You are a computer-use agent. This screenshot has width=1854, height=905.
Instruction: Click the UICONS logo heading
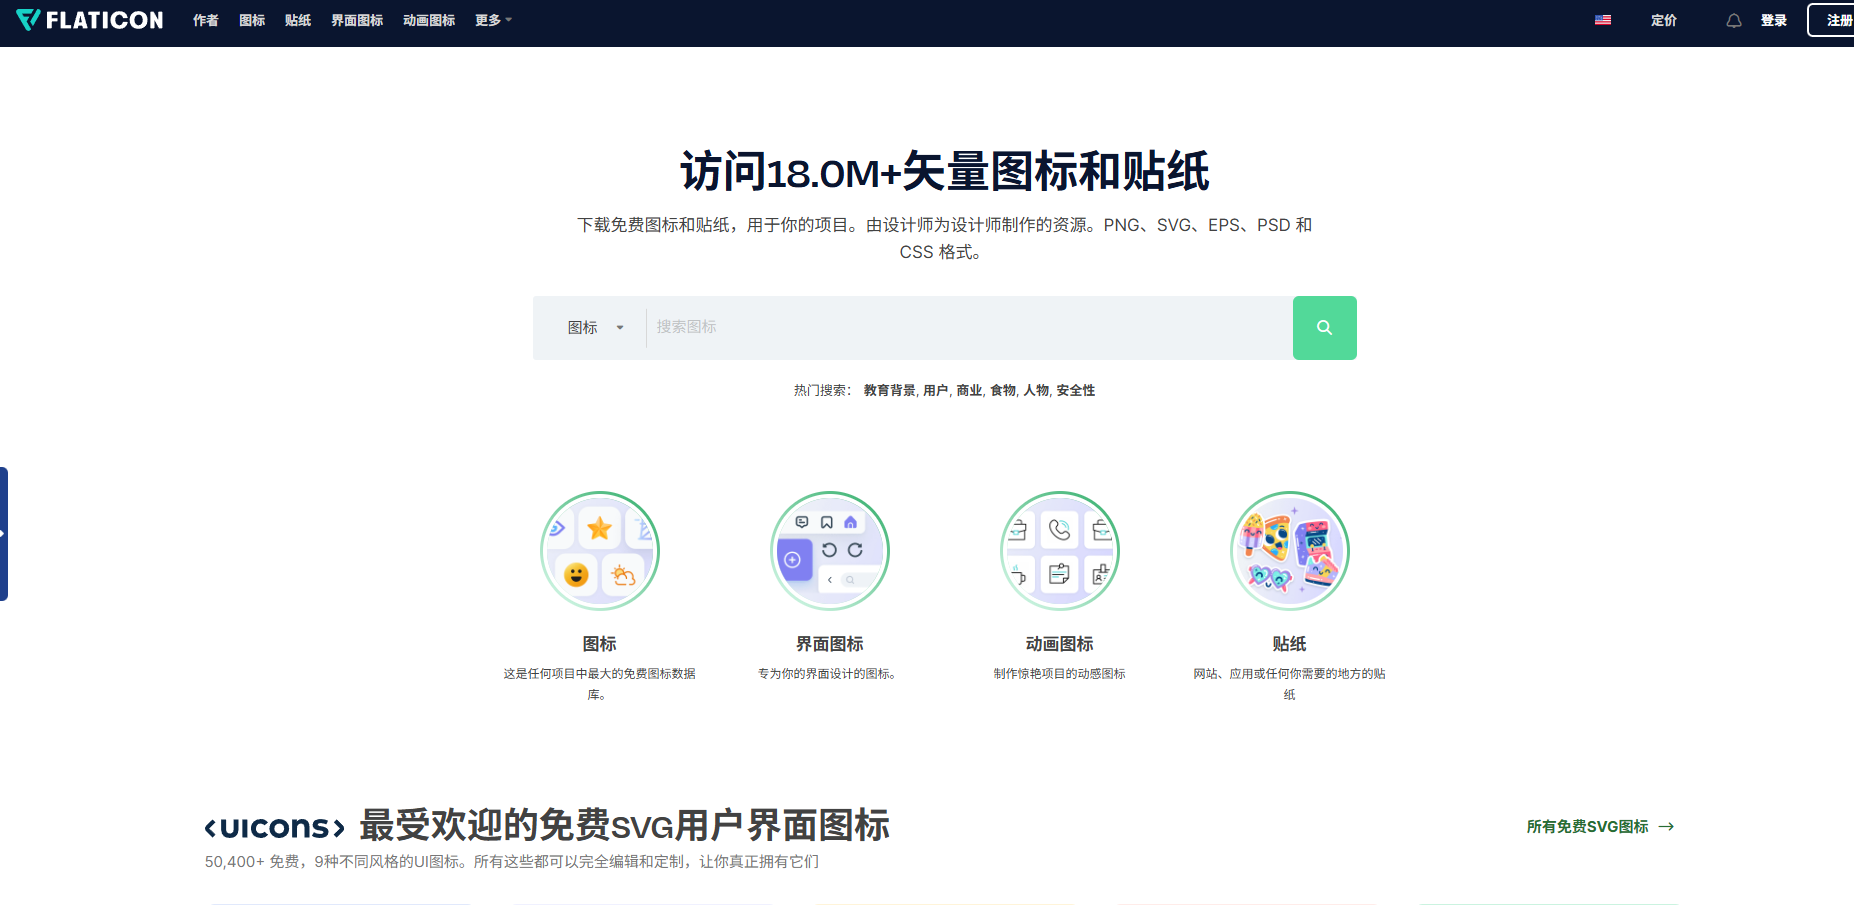(275, 827)
